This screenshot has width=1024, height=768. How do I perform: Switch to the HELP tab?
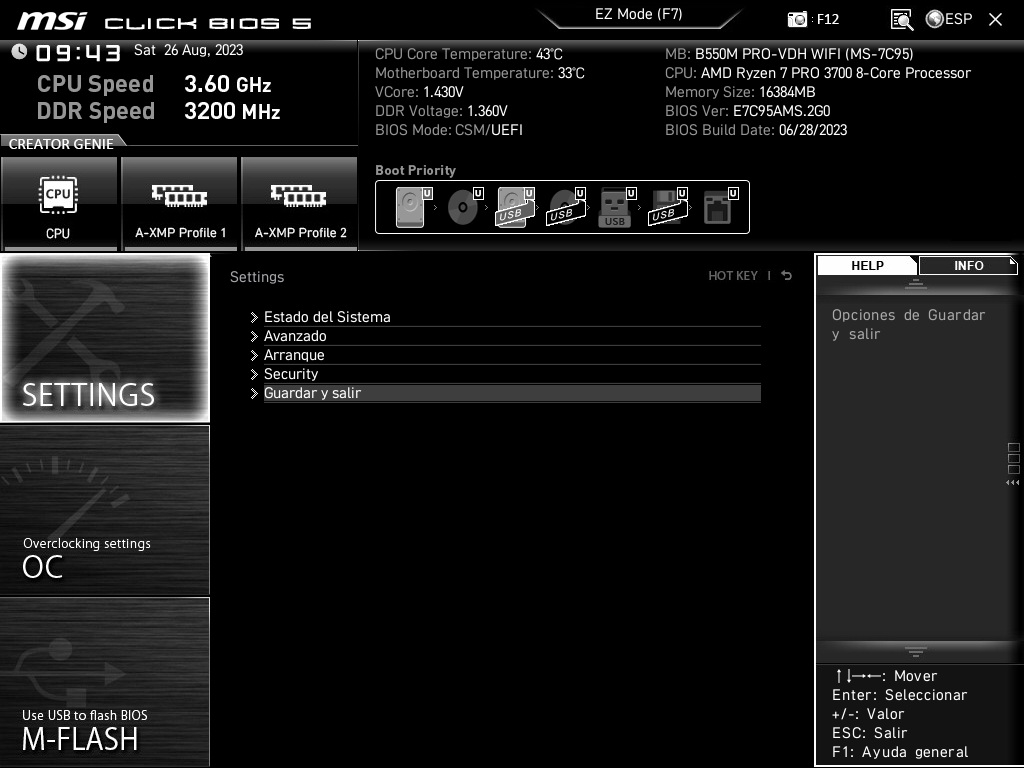[x=867, y=265]
